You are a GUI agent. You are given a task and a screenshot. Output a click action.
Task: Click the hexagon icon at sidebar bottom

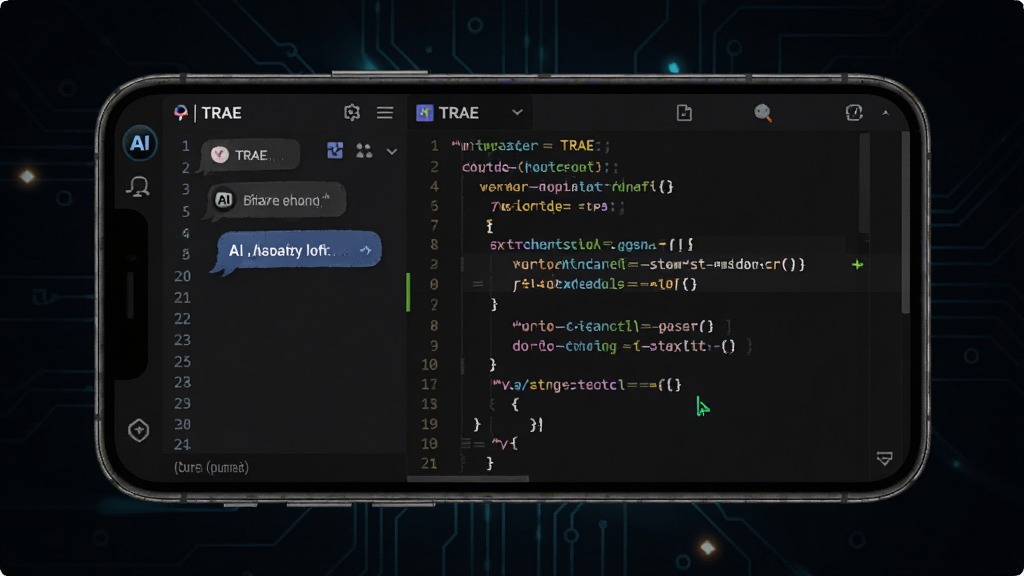pos(138,430)
